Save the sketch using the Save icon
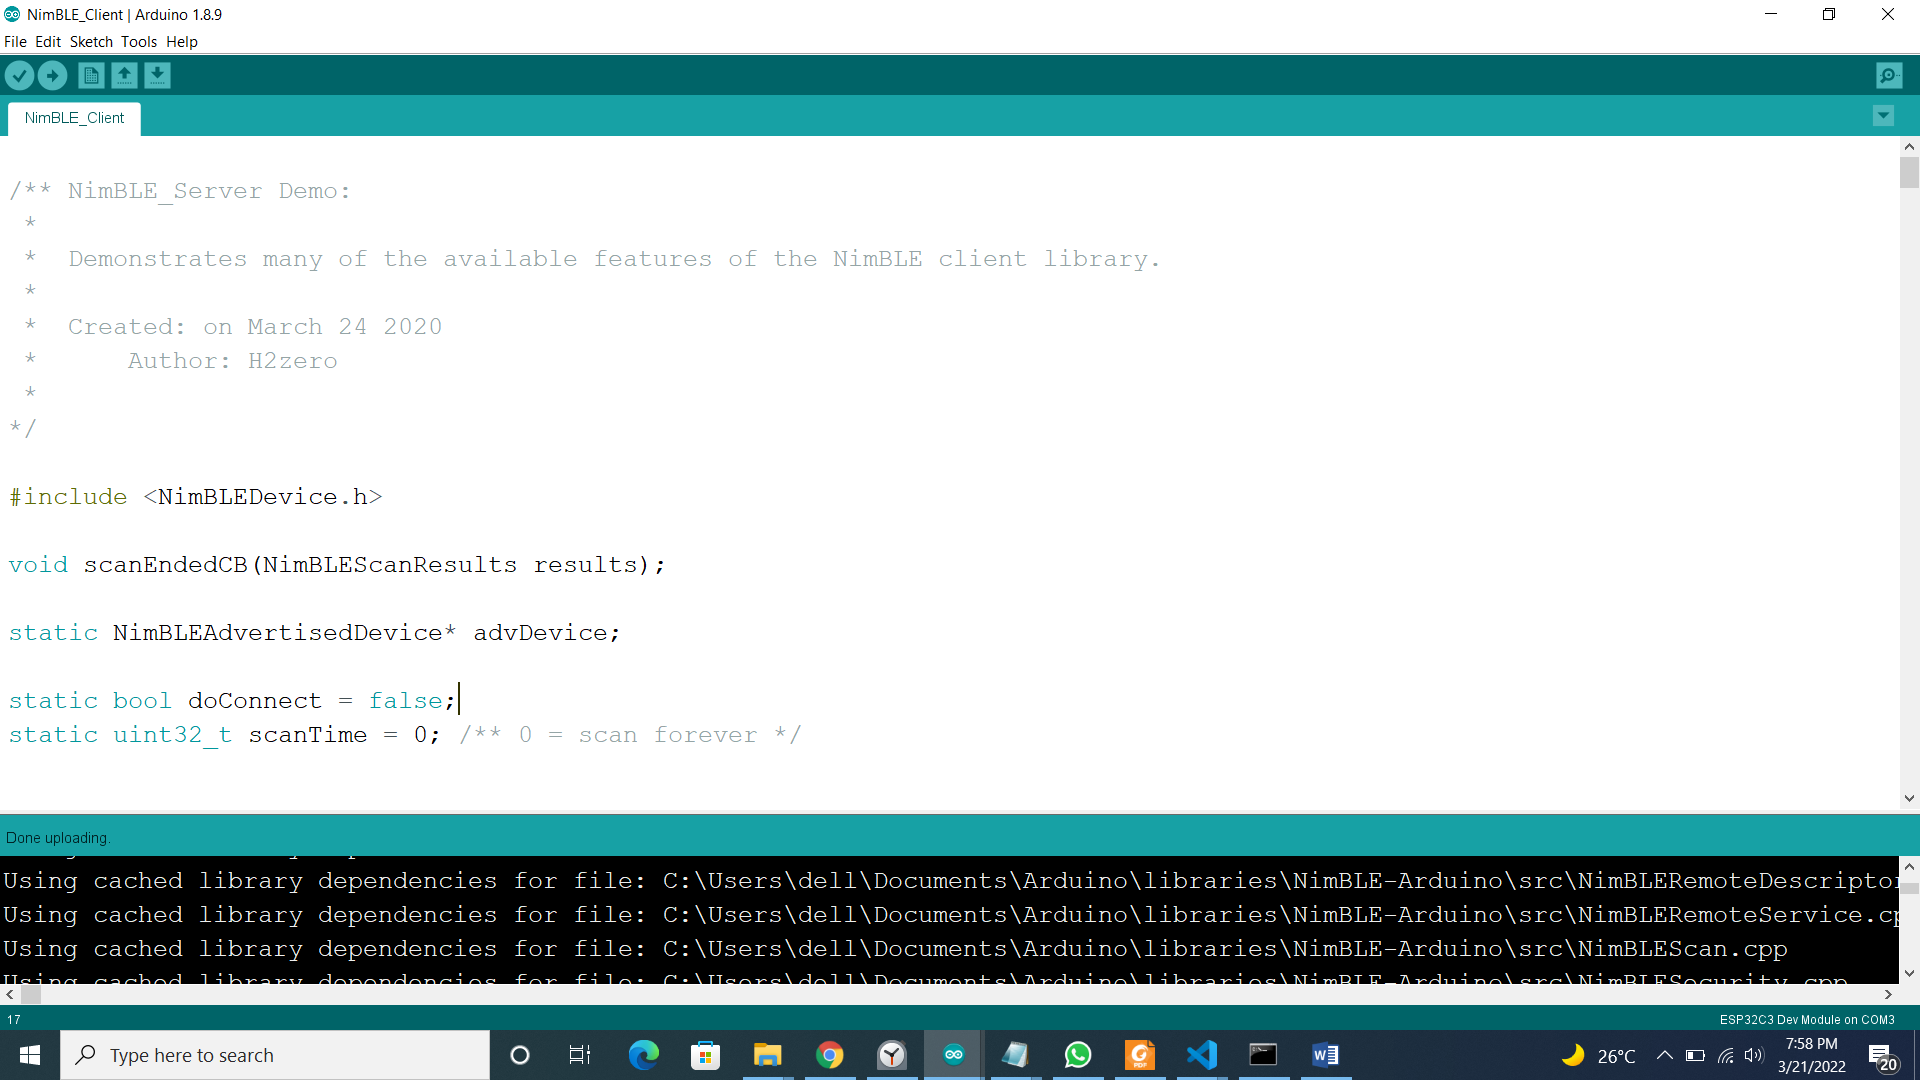The image size is (1920, 1080). (157, 75)
